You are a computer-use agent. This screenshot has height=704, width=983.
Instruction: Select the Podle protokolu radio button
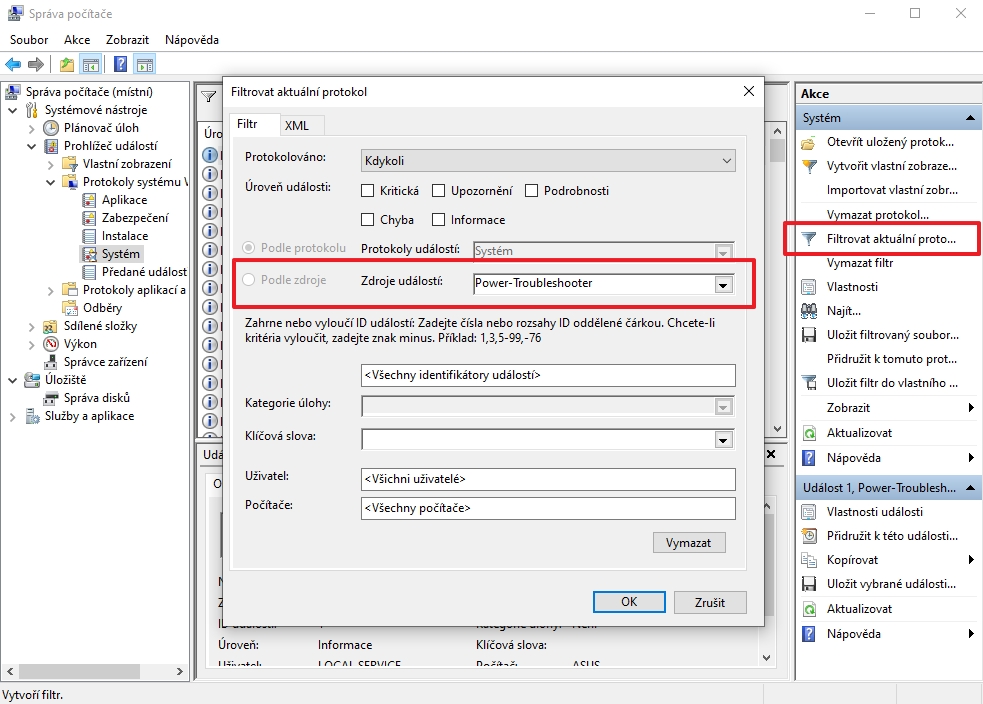249,248
